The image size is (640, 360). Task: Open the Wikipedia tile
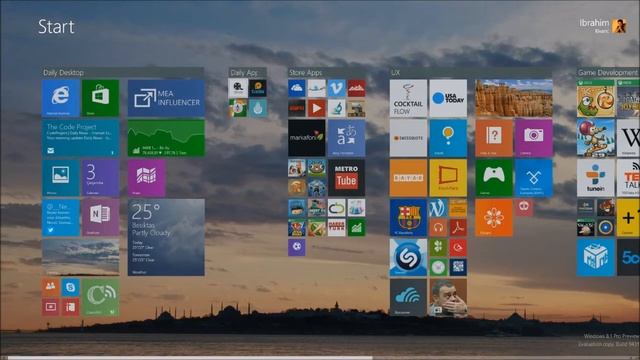click(x=628, y=138)
